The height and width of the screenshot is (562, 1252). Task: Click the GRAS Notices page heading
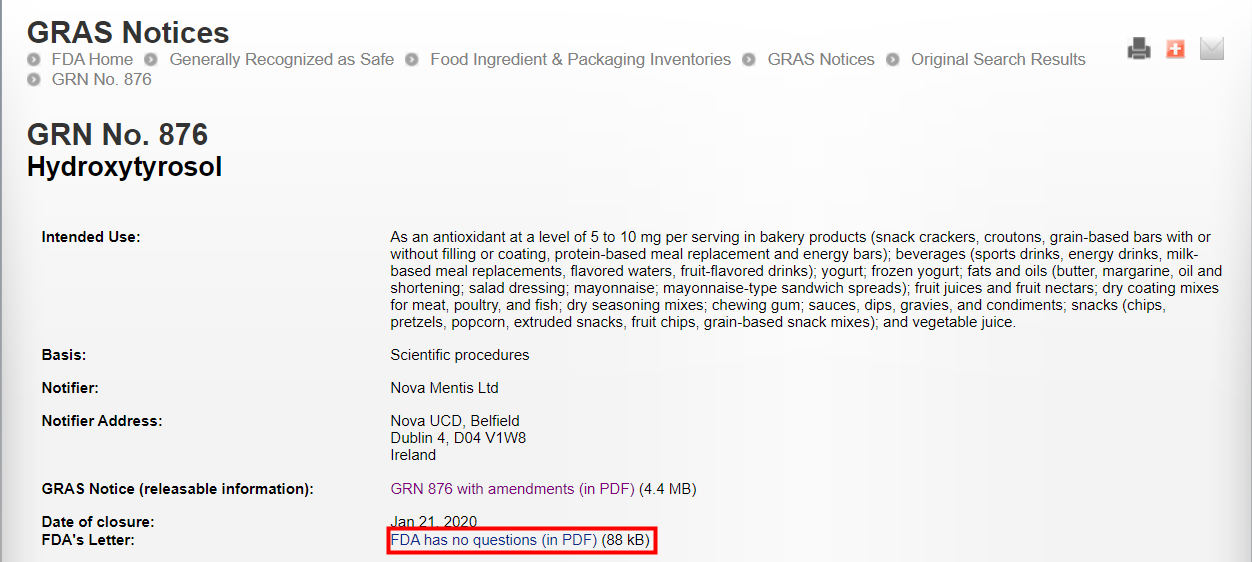click(128, 32)
